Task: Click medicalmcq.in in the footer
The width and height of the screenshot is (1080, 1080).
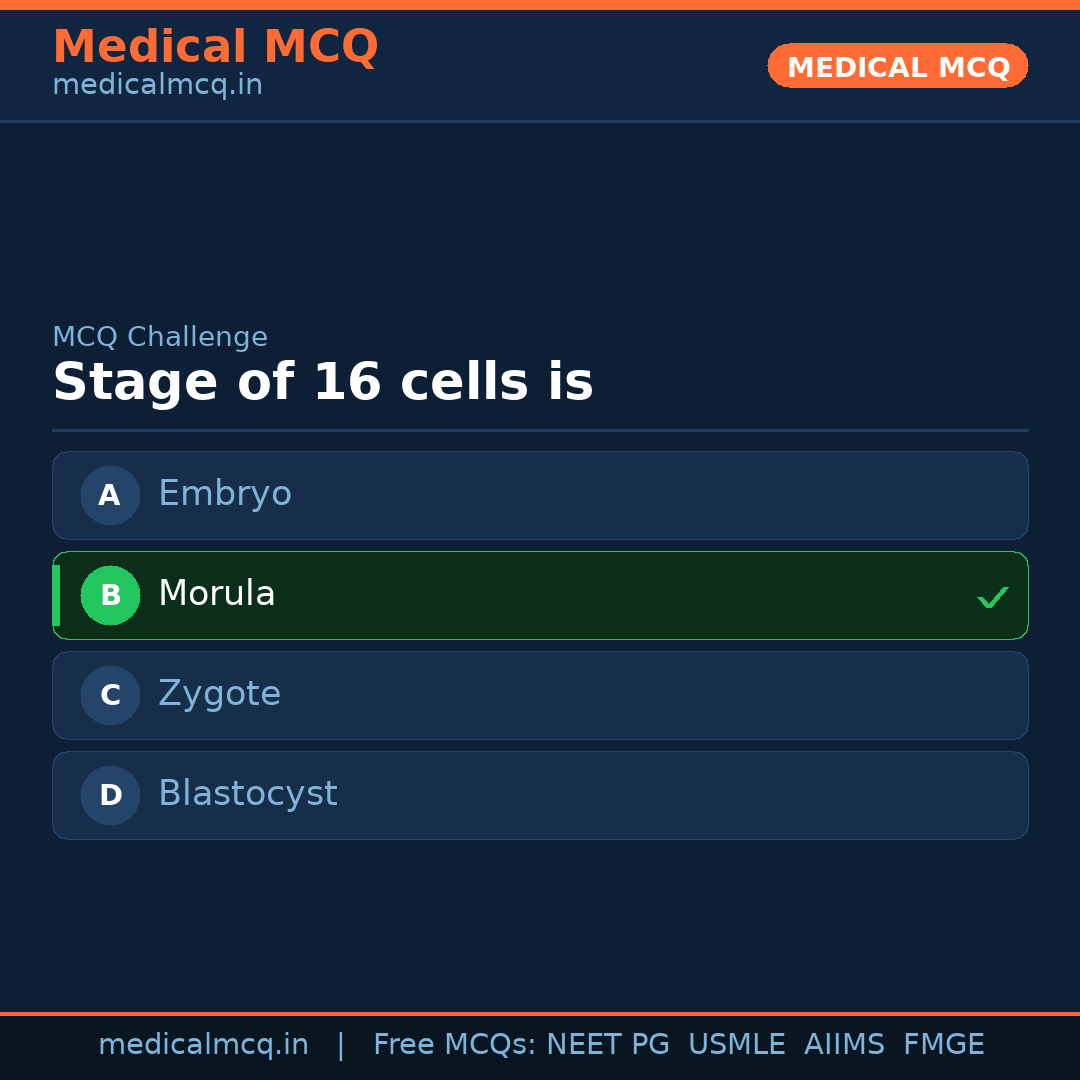Action: 203,1043
